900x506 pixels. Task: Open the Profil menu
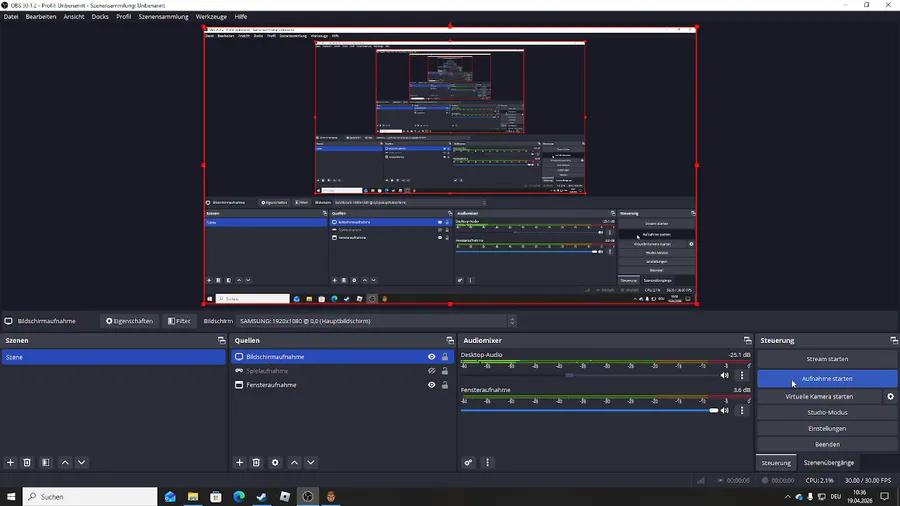(123, 17)
